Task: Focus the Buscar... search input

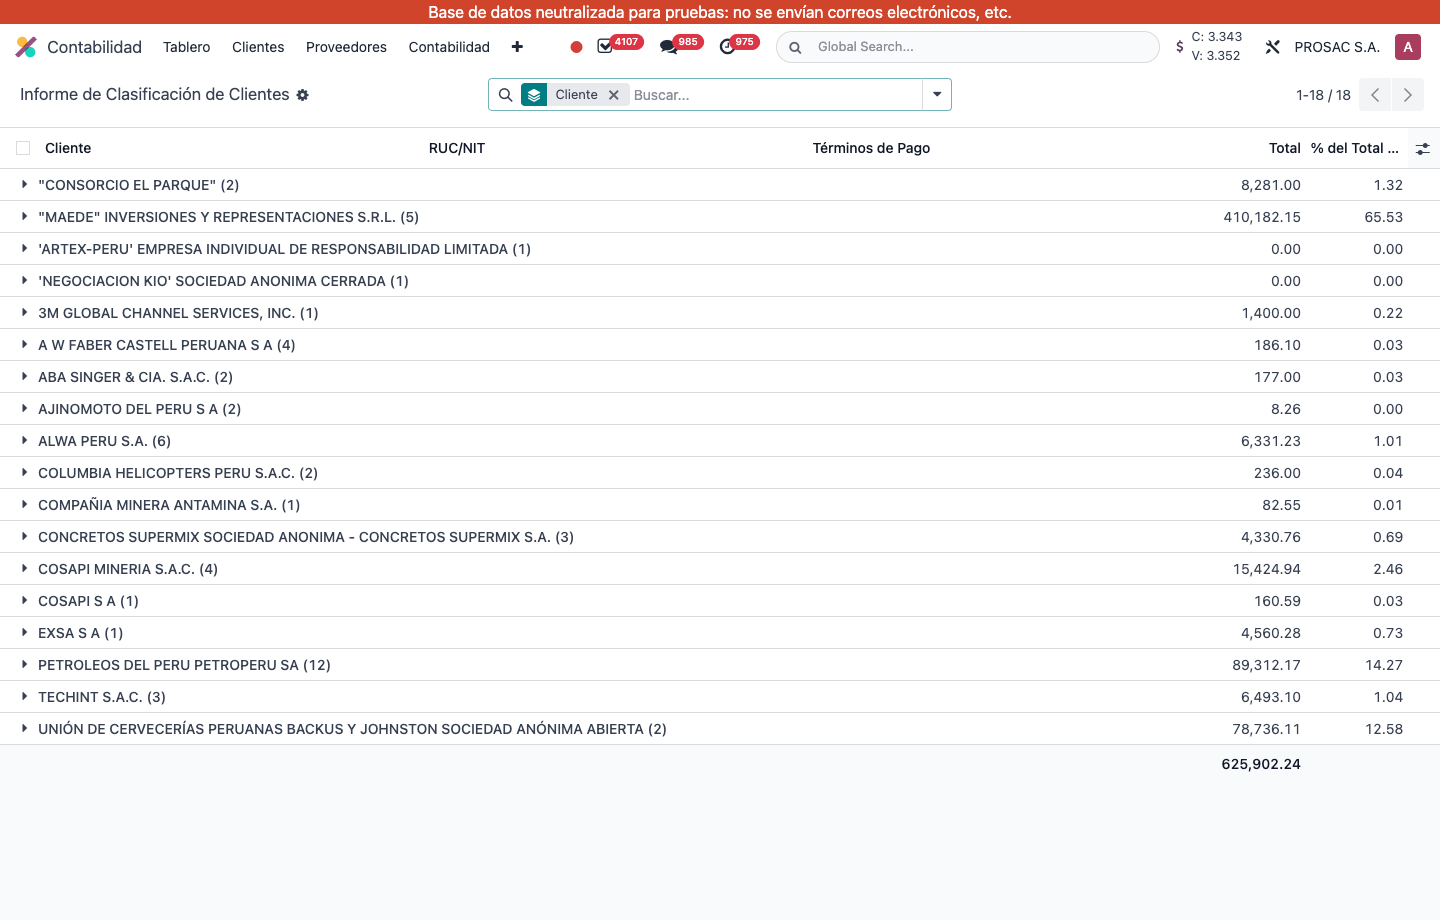Action: point(775,95)
